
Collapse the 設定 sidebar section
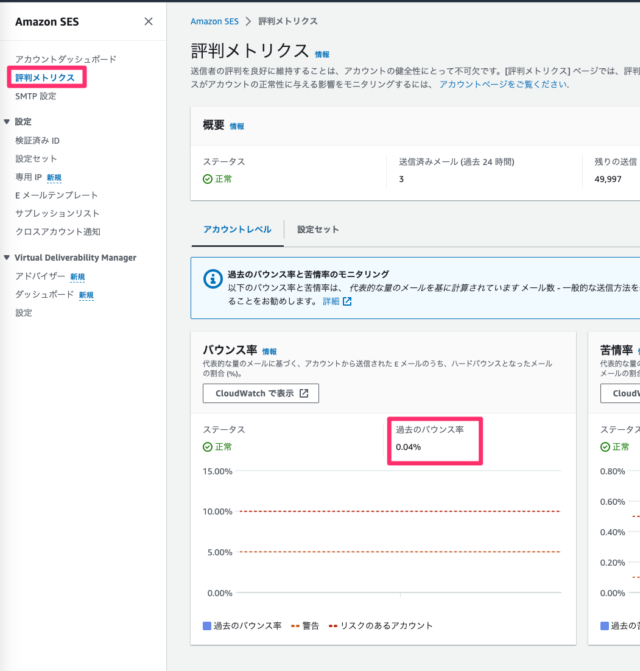click(7, 122)
